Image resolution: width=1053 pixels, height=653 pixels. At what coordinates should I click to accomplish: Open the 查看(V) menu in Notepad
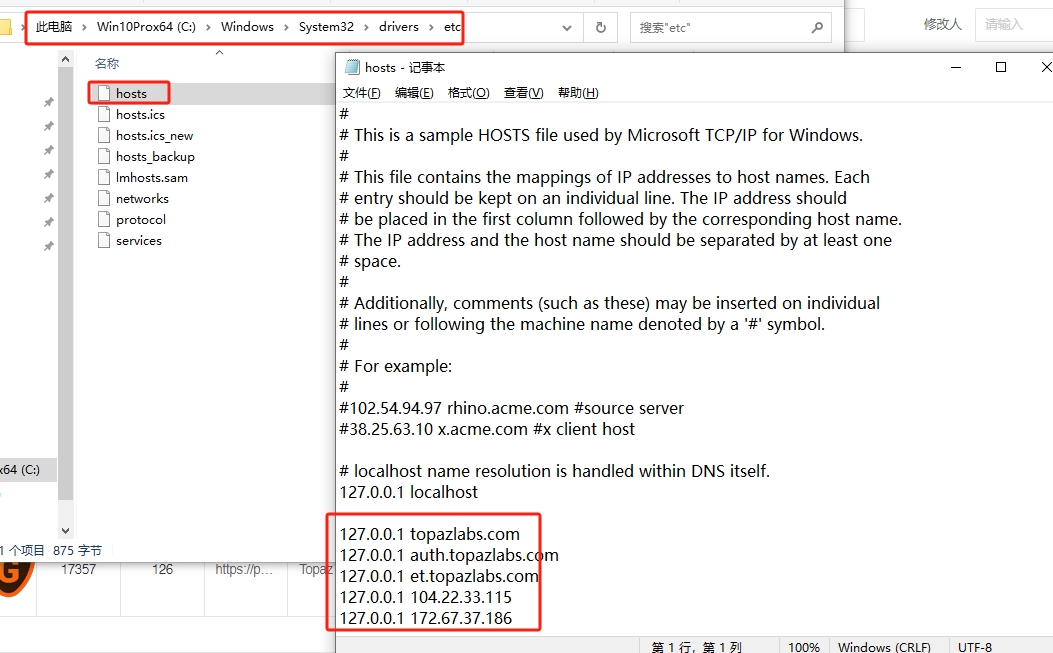[x=523, y=93]
